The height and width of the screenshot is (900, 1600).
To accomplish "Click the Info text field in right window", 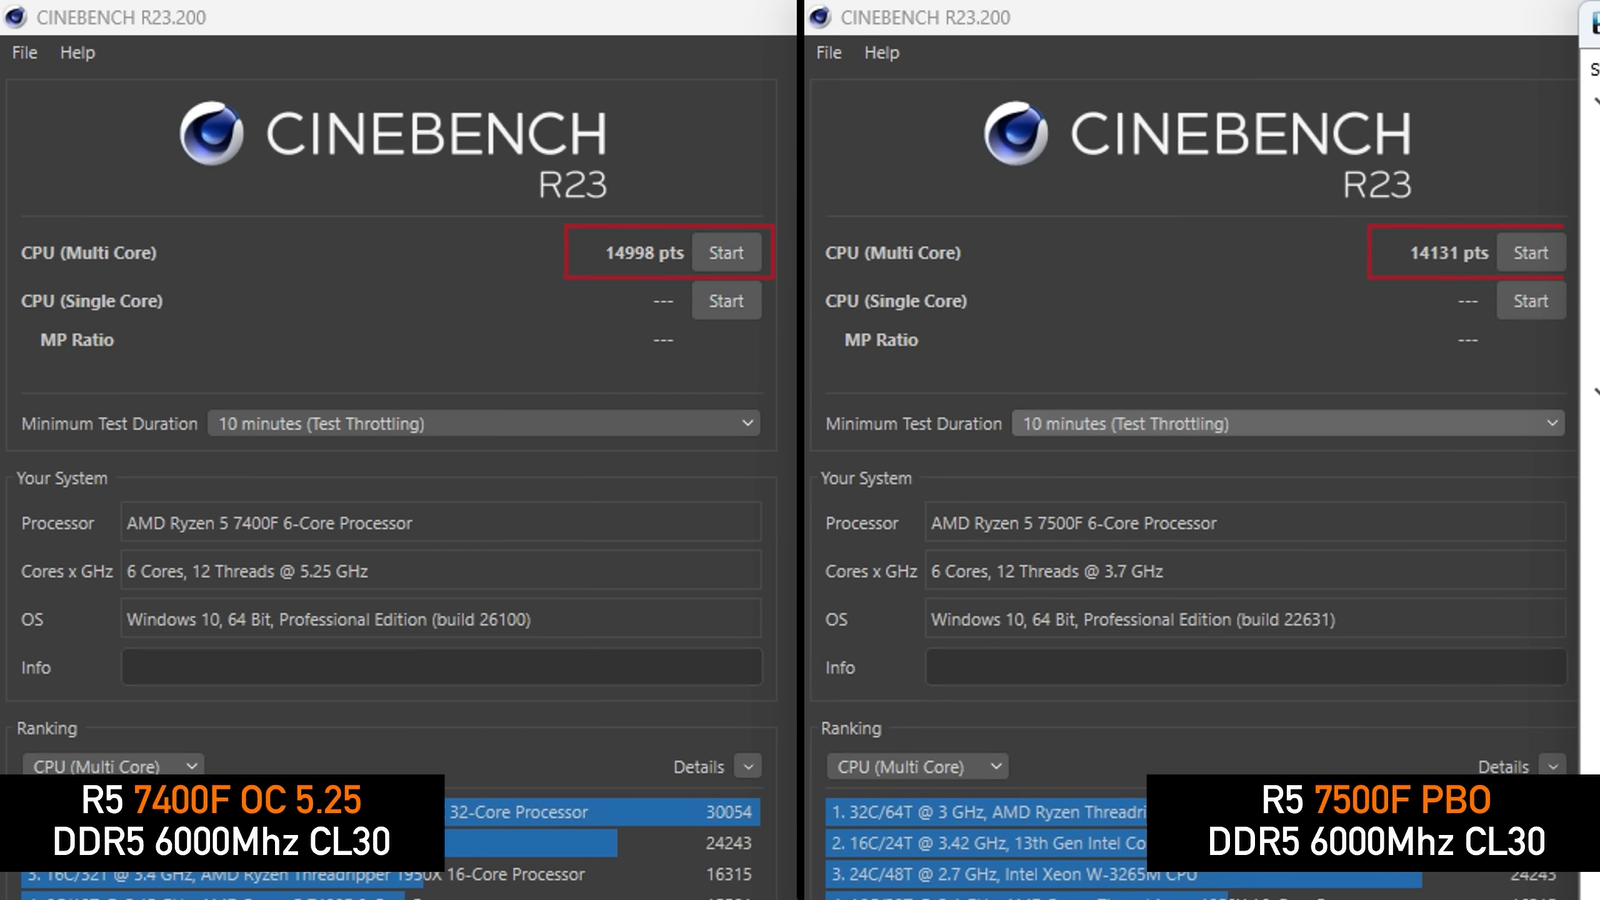I will tap(1245, 667).
